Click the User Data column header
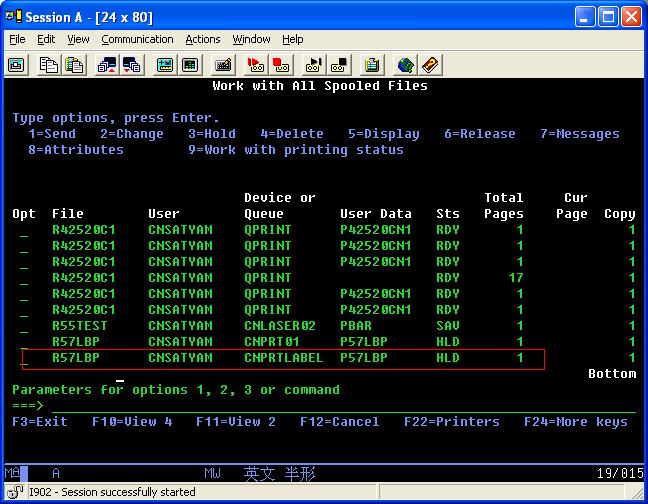 [x=376, y=214]
